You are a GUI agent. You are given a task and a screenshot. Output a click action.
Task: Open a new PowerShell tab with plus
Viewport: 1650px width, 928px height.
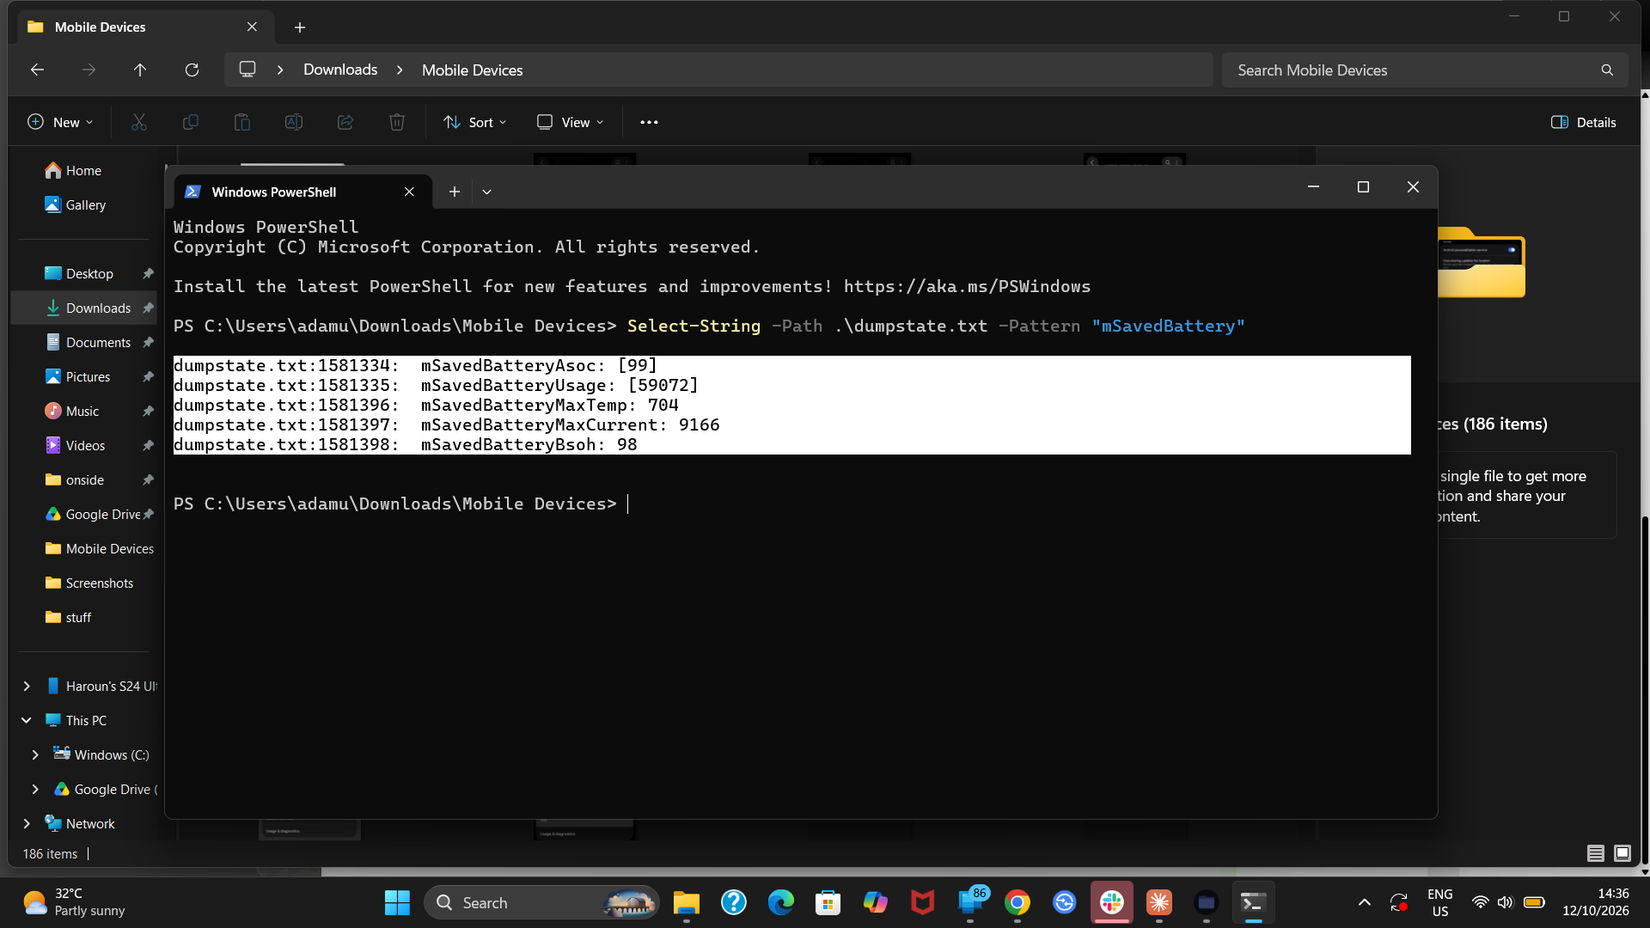pyautogui.click(x=454, y=192)
